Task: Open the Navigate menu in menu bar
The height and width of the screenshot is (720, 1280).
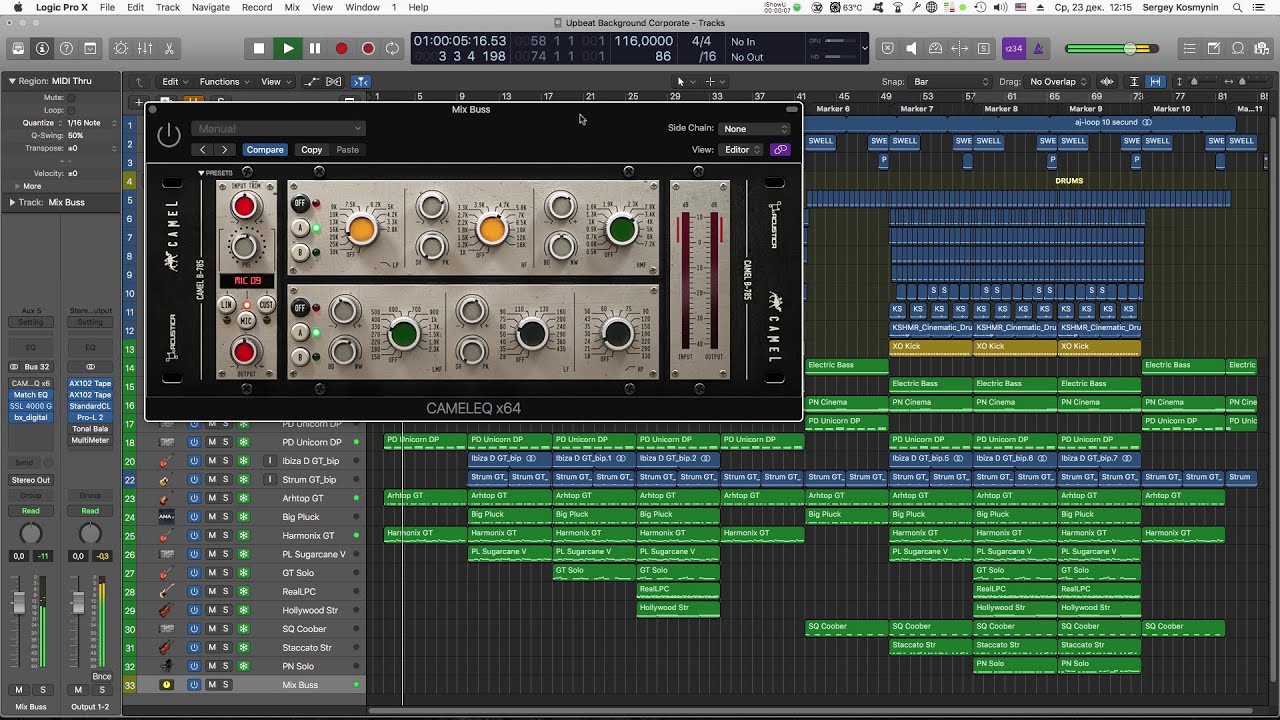Action: 210,7
